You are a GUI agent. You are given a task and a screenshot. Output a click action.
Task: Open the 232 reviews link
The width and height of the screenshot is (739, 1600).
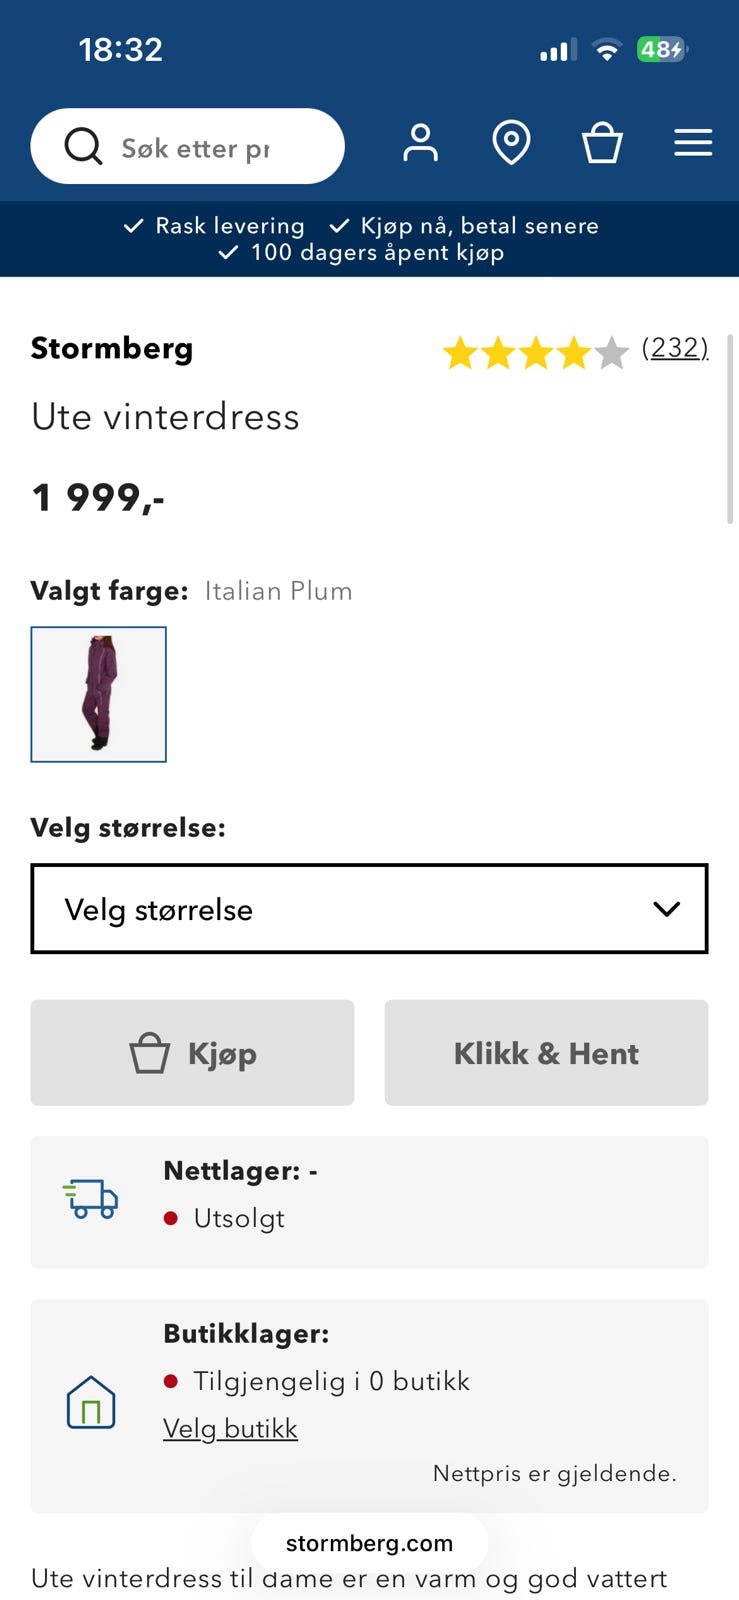click(675, 348)
